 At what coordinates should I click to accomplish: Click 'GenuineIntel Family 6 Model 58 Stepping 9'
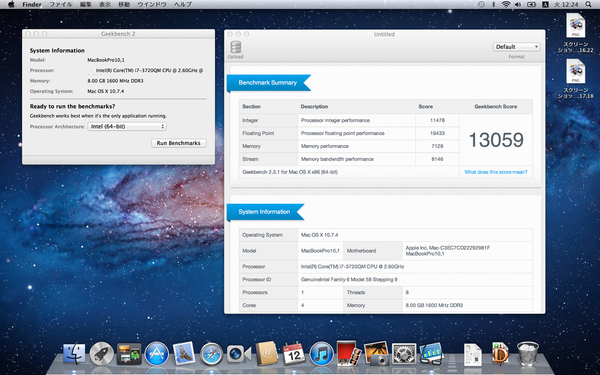click(x=349, y=279)
